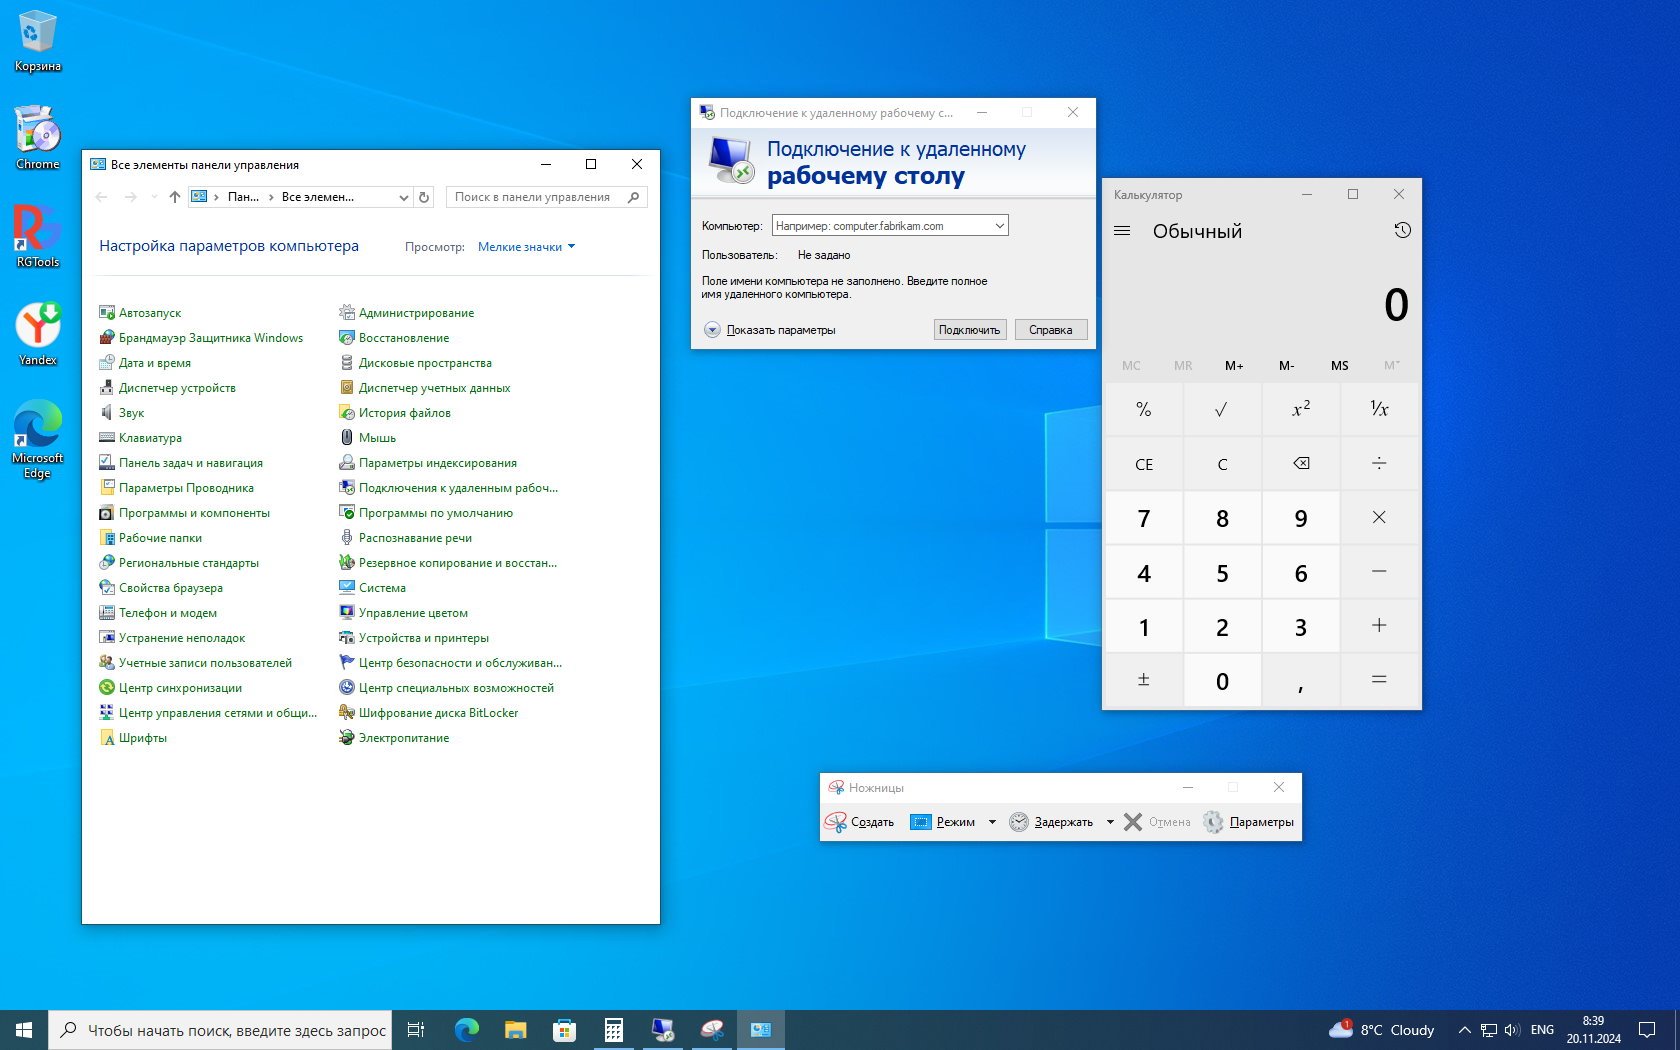Open the Компьютер combo box dropdown

pos(998,226)
